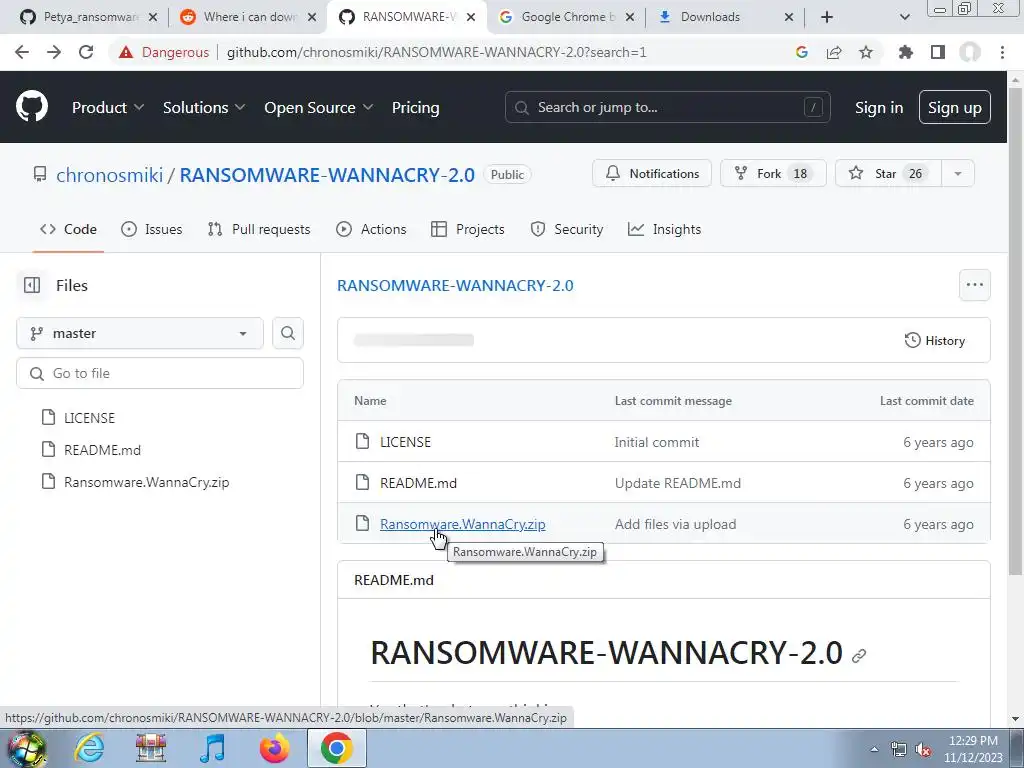The height and width of the screenshot is (768, 1024).
Task: Click the Pricing link
Action: coord(415,108)
